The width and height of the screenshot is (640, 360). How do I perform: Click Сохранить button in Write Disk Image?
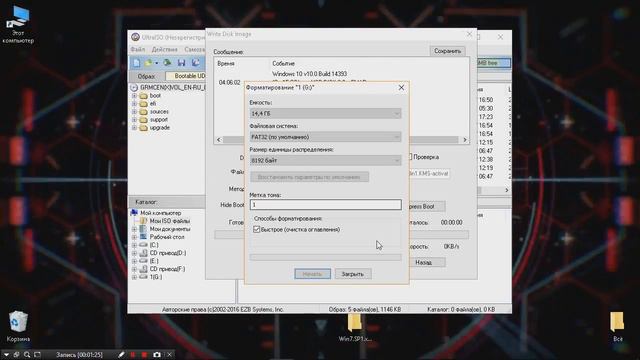point(447,51)
